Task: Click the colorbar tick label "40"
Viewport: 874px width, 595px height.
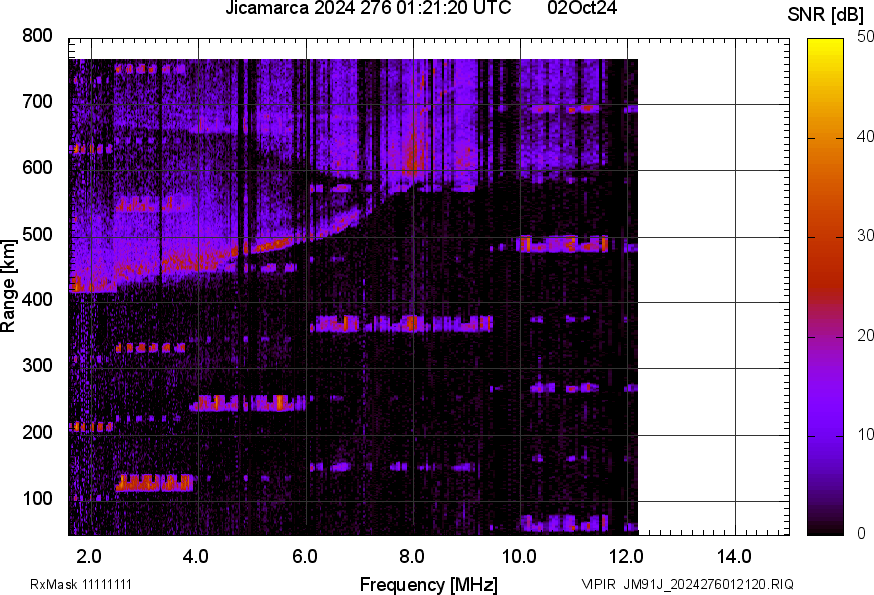Action: pos(865,136)
